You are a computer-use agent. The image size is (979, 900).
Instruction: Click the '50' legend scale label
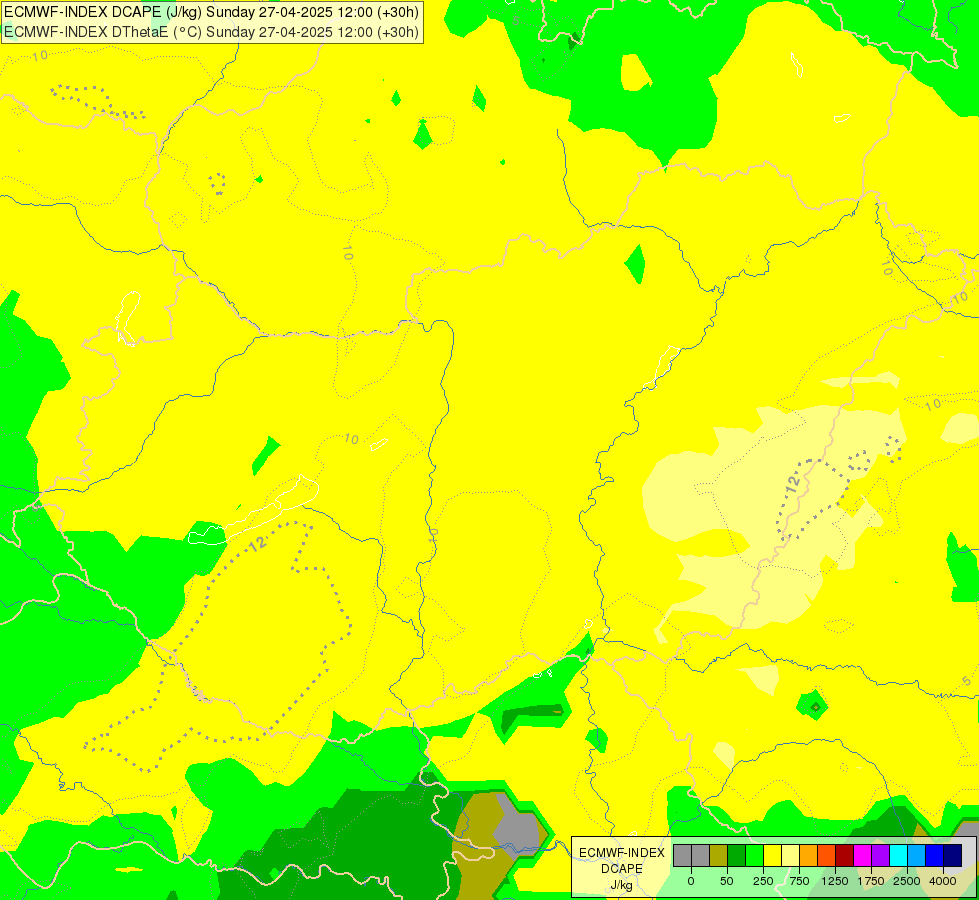(x=727, y=881)
